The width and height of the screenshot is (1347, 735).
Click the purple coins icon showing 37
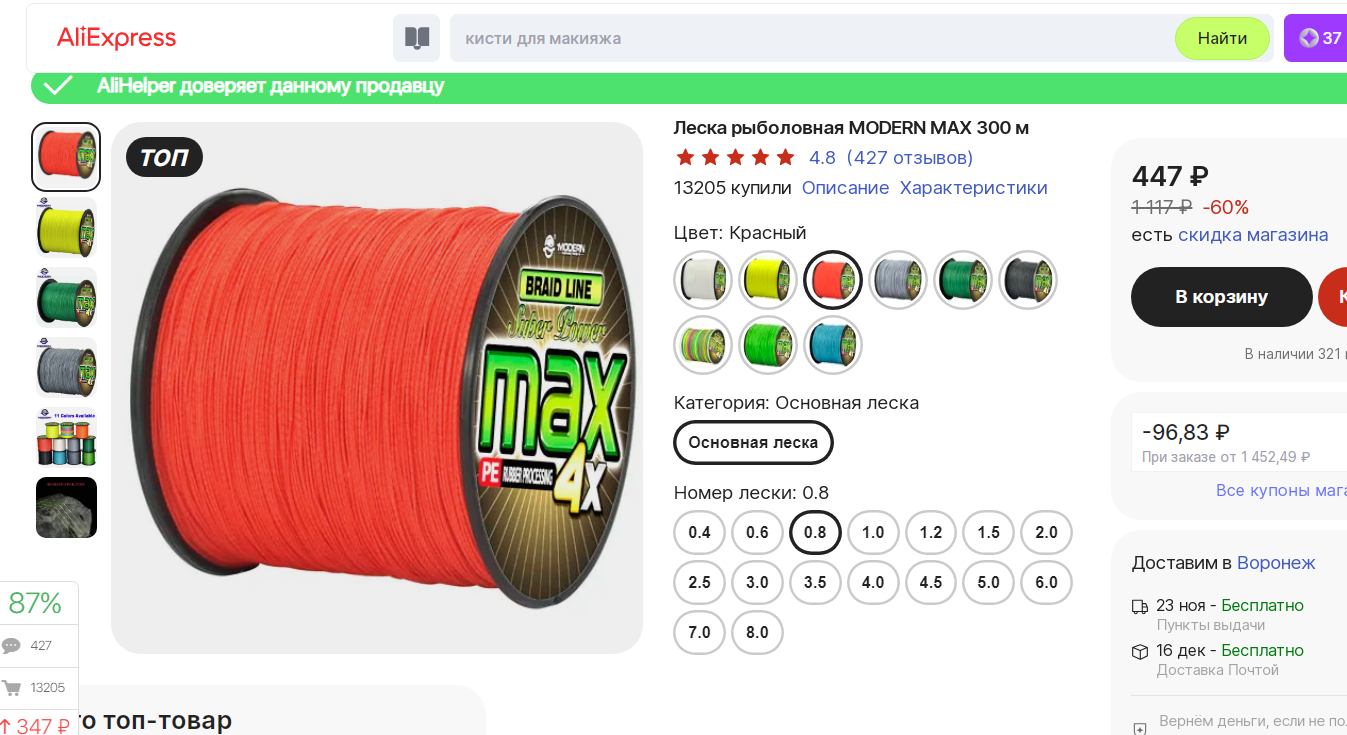[x=1309, y=38]
